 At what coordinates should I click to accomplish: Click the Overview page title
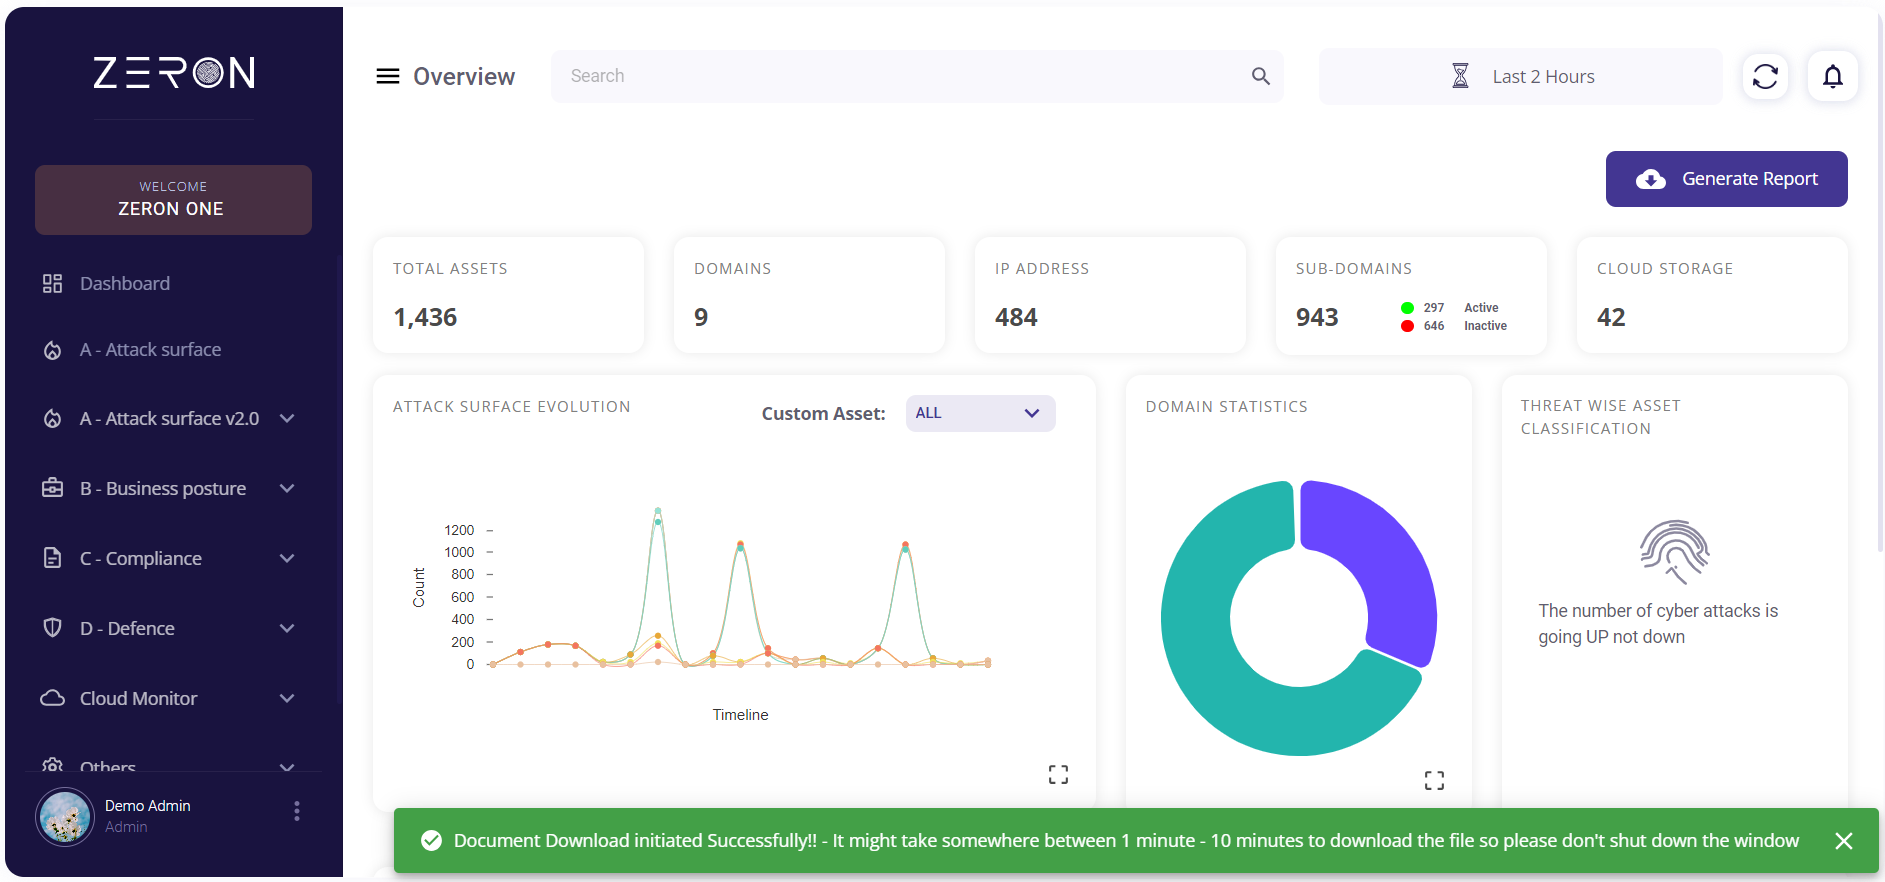[464, 77]
